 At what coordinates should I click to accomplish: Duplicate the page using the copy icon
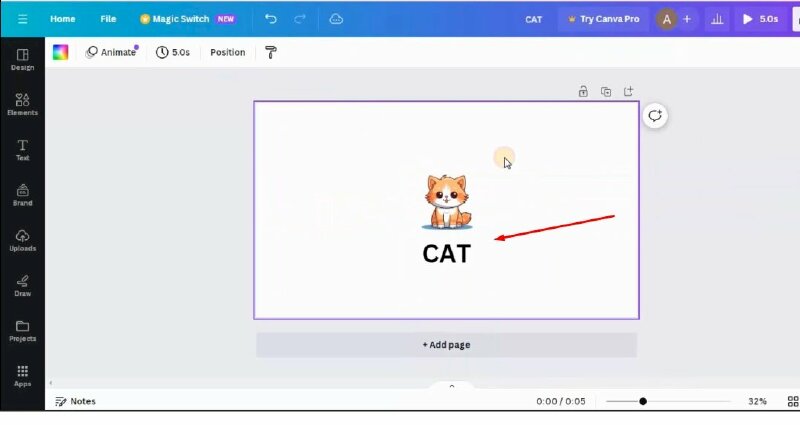click(606, 92)
